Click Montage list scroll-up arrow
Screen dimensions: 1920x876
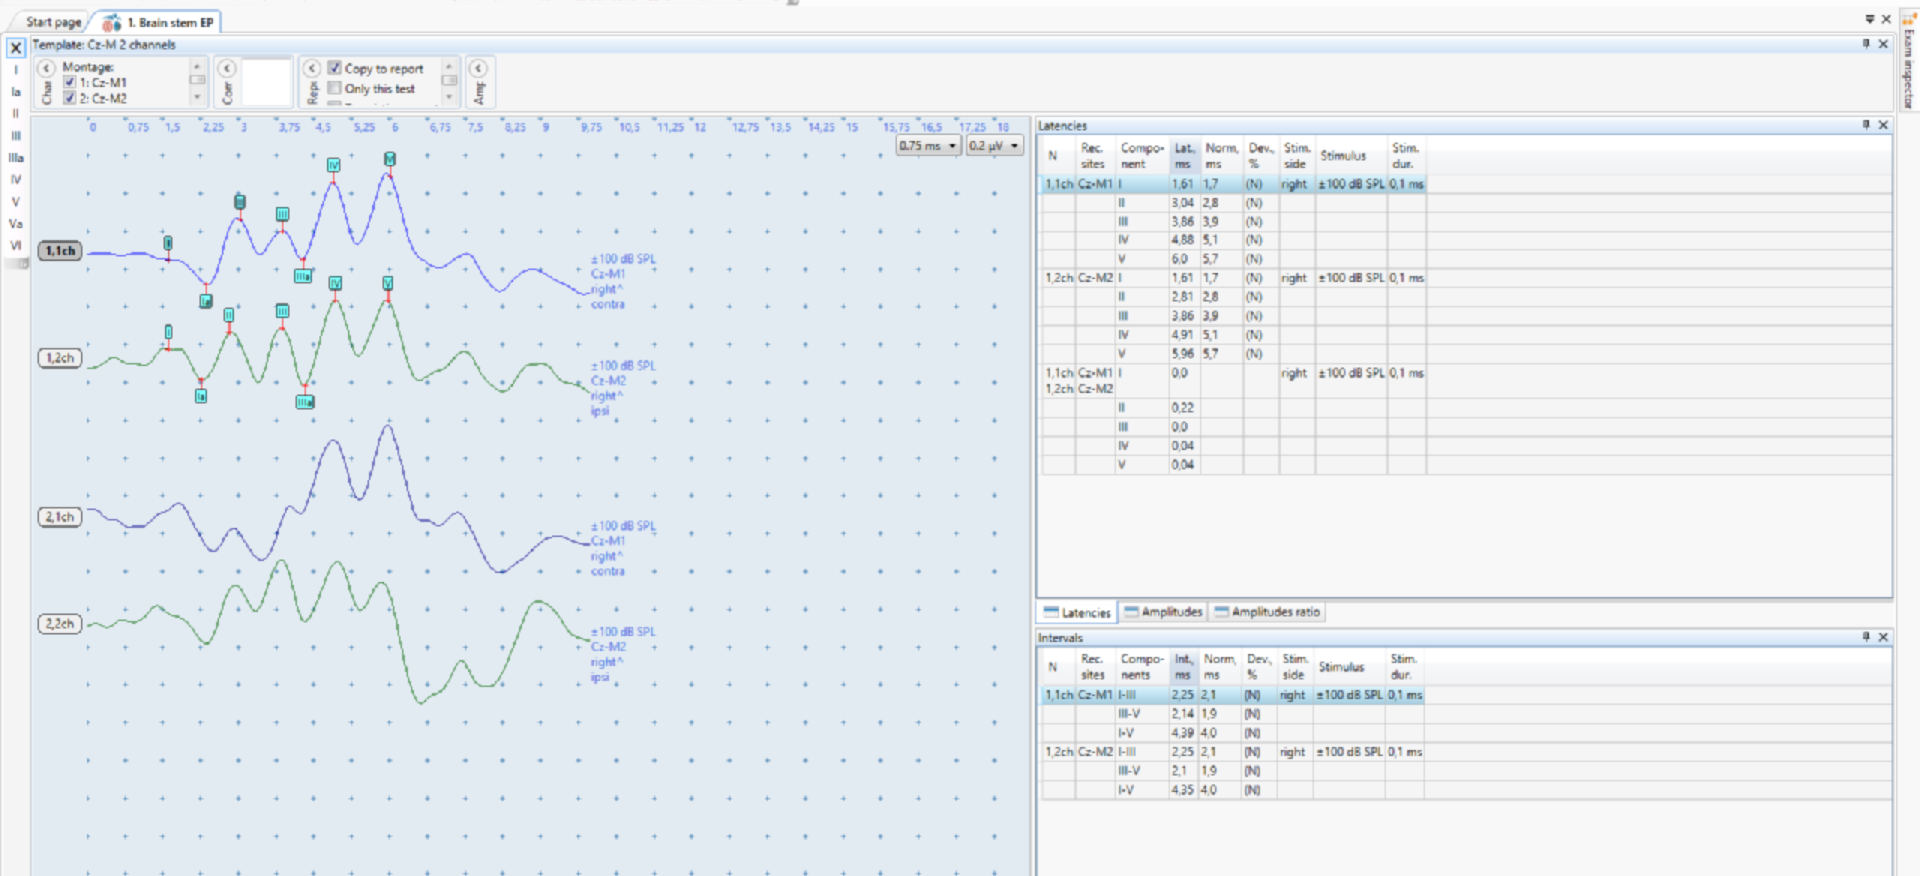[197, 66]
